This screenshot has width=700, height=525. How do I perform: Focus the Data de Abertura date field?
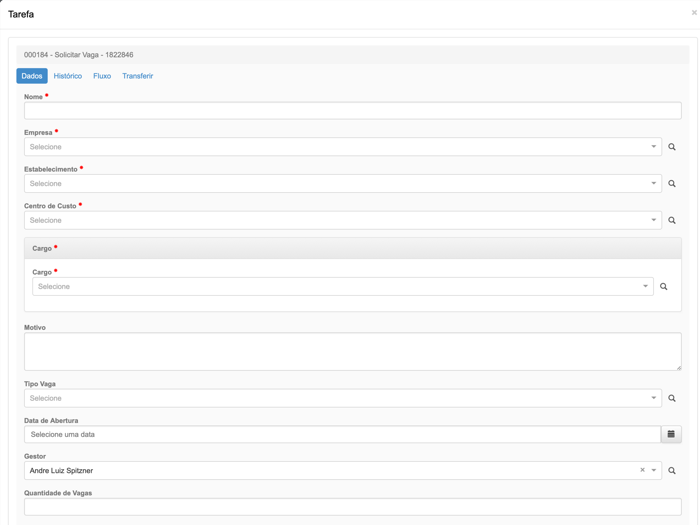tap(342, 434)
